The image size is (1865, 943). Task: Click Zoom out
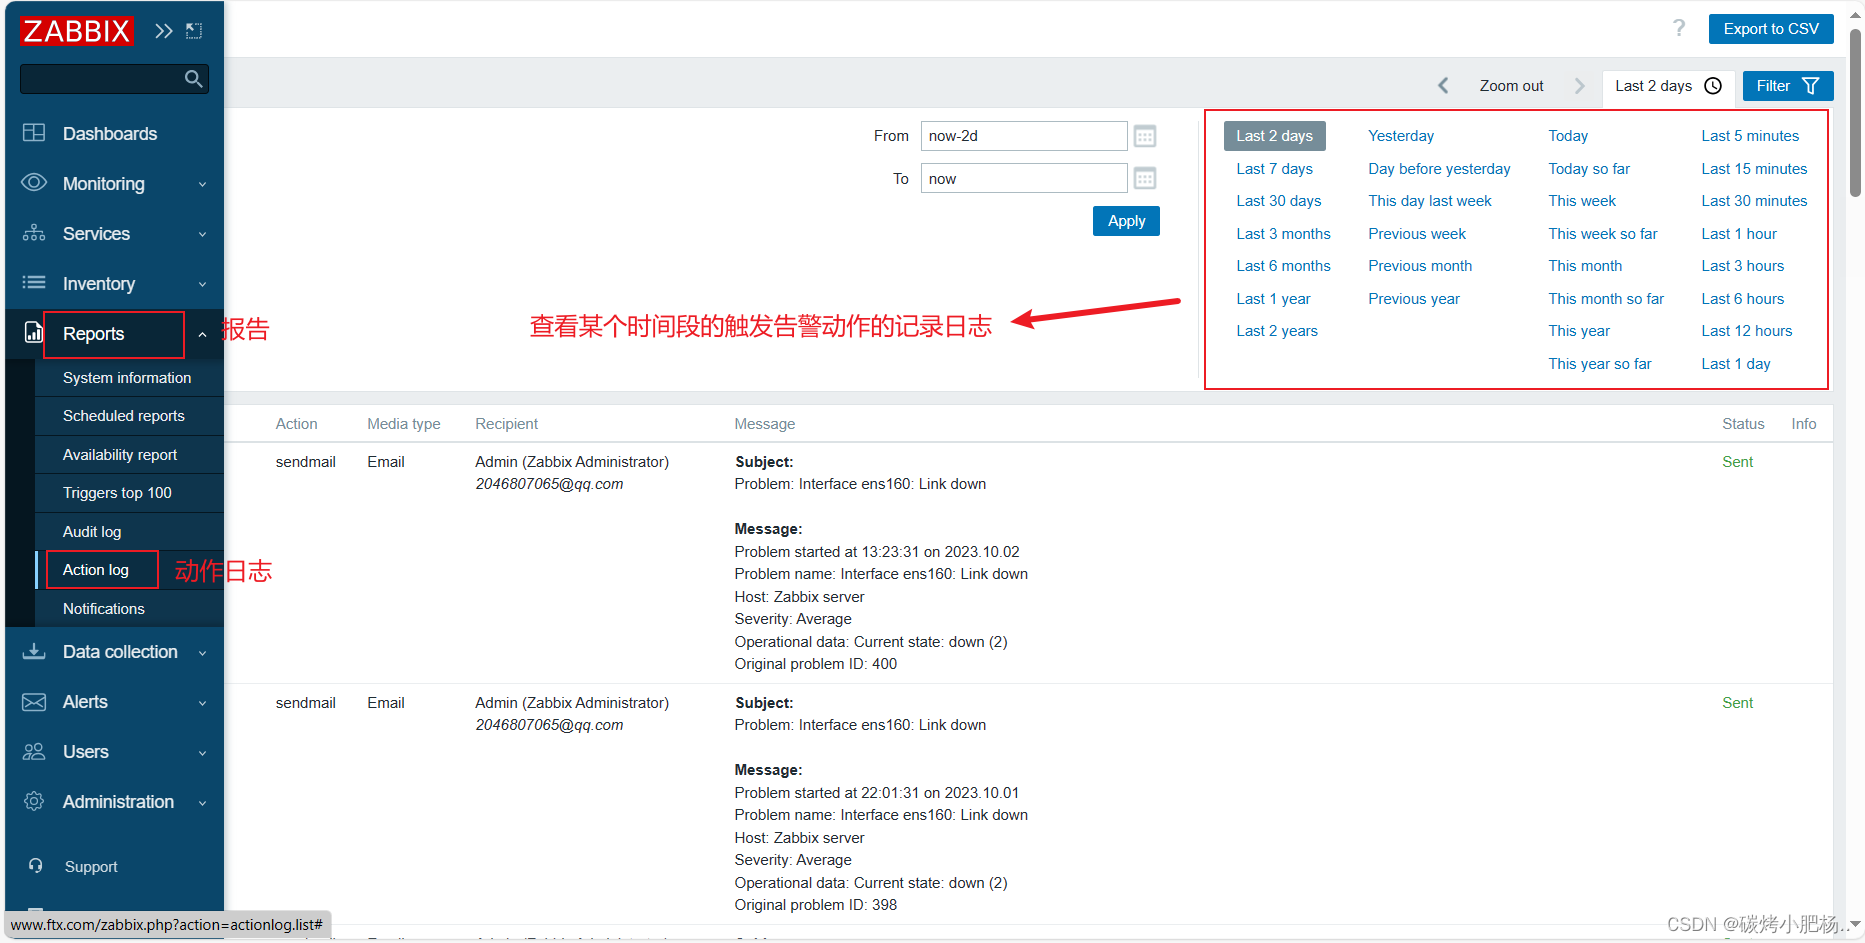coord(1511,86)
